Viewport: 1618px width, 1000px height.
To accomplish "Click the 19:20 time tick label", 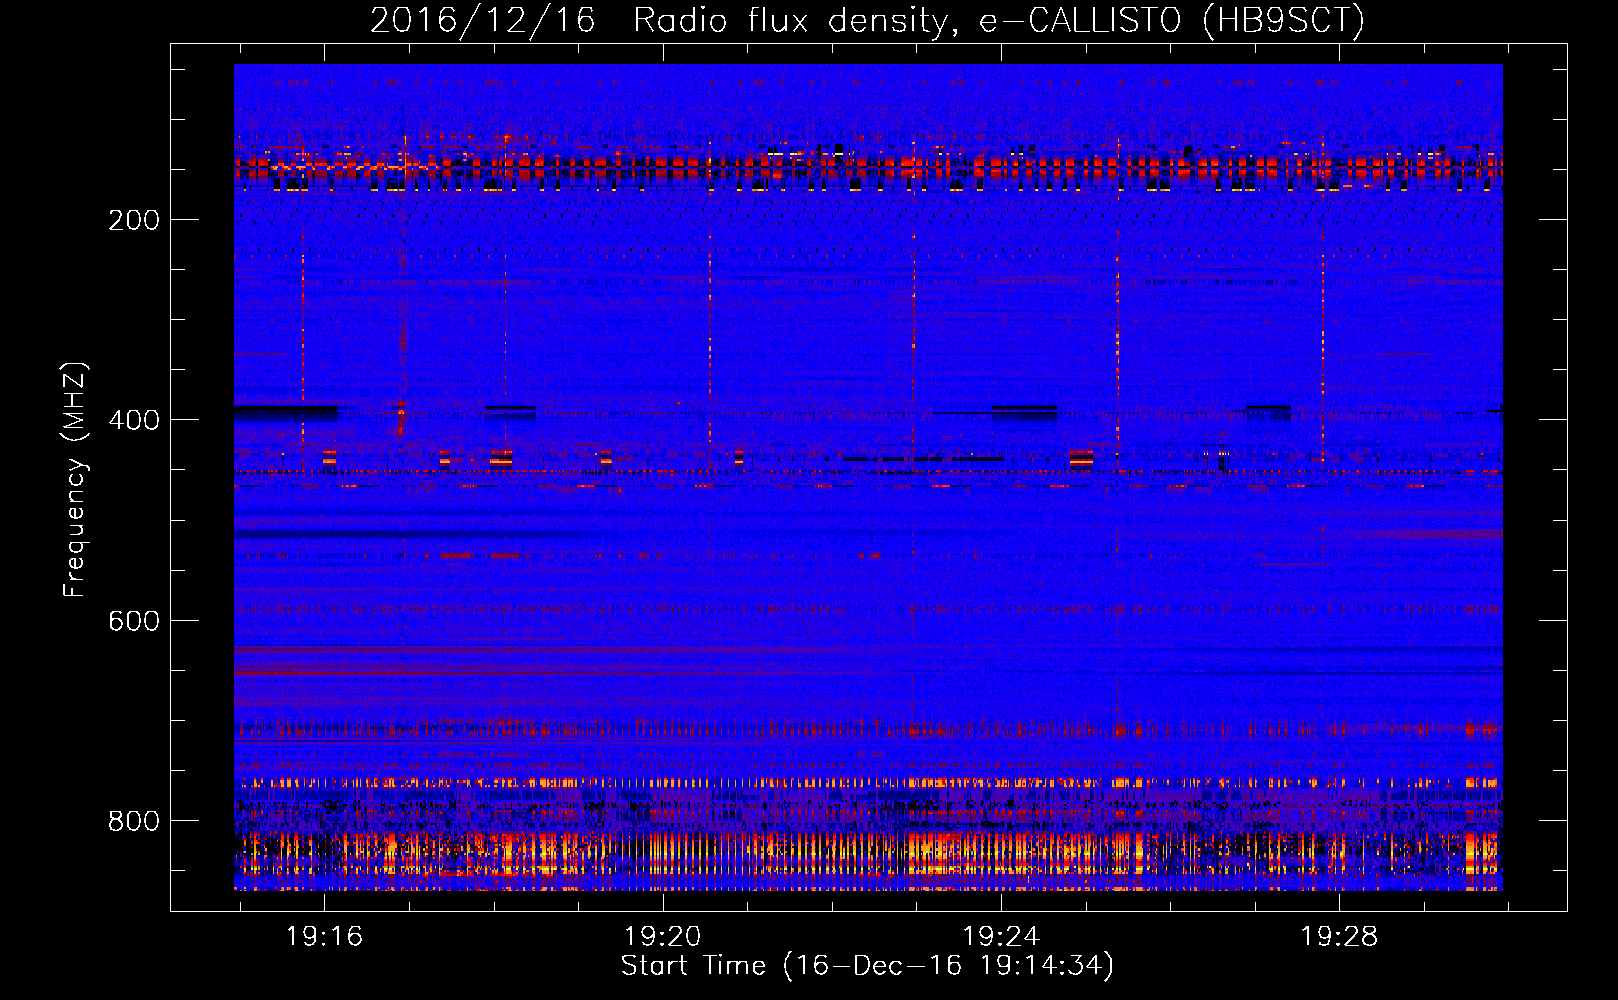I will pos(662,937).
